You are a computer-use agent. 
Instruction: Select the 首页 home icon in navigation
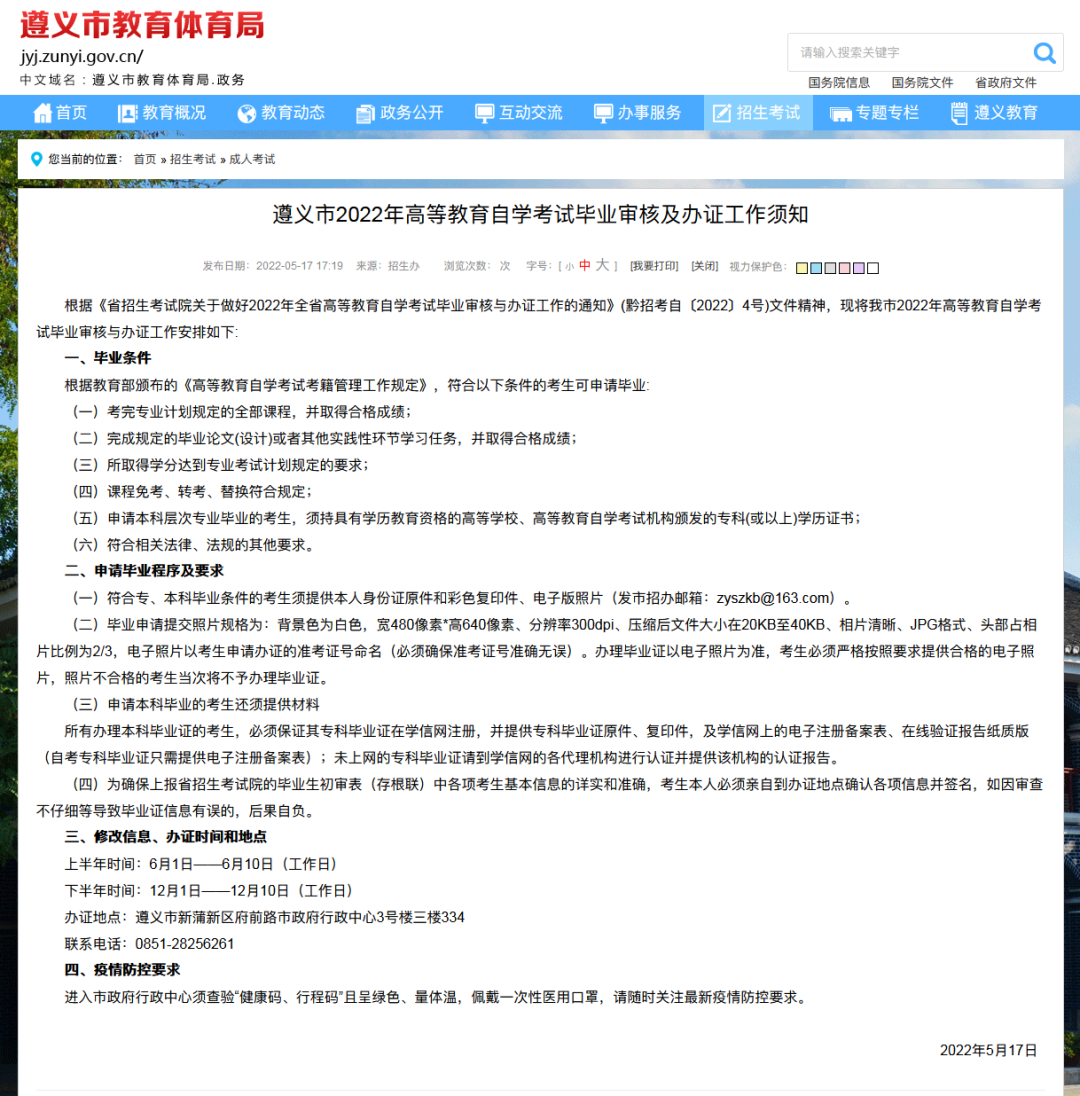click(41, 112)
